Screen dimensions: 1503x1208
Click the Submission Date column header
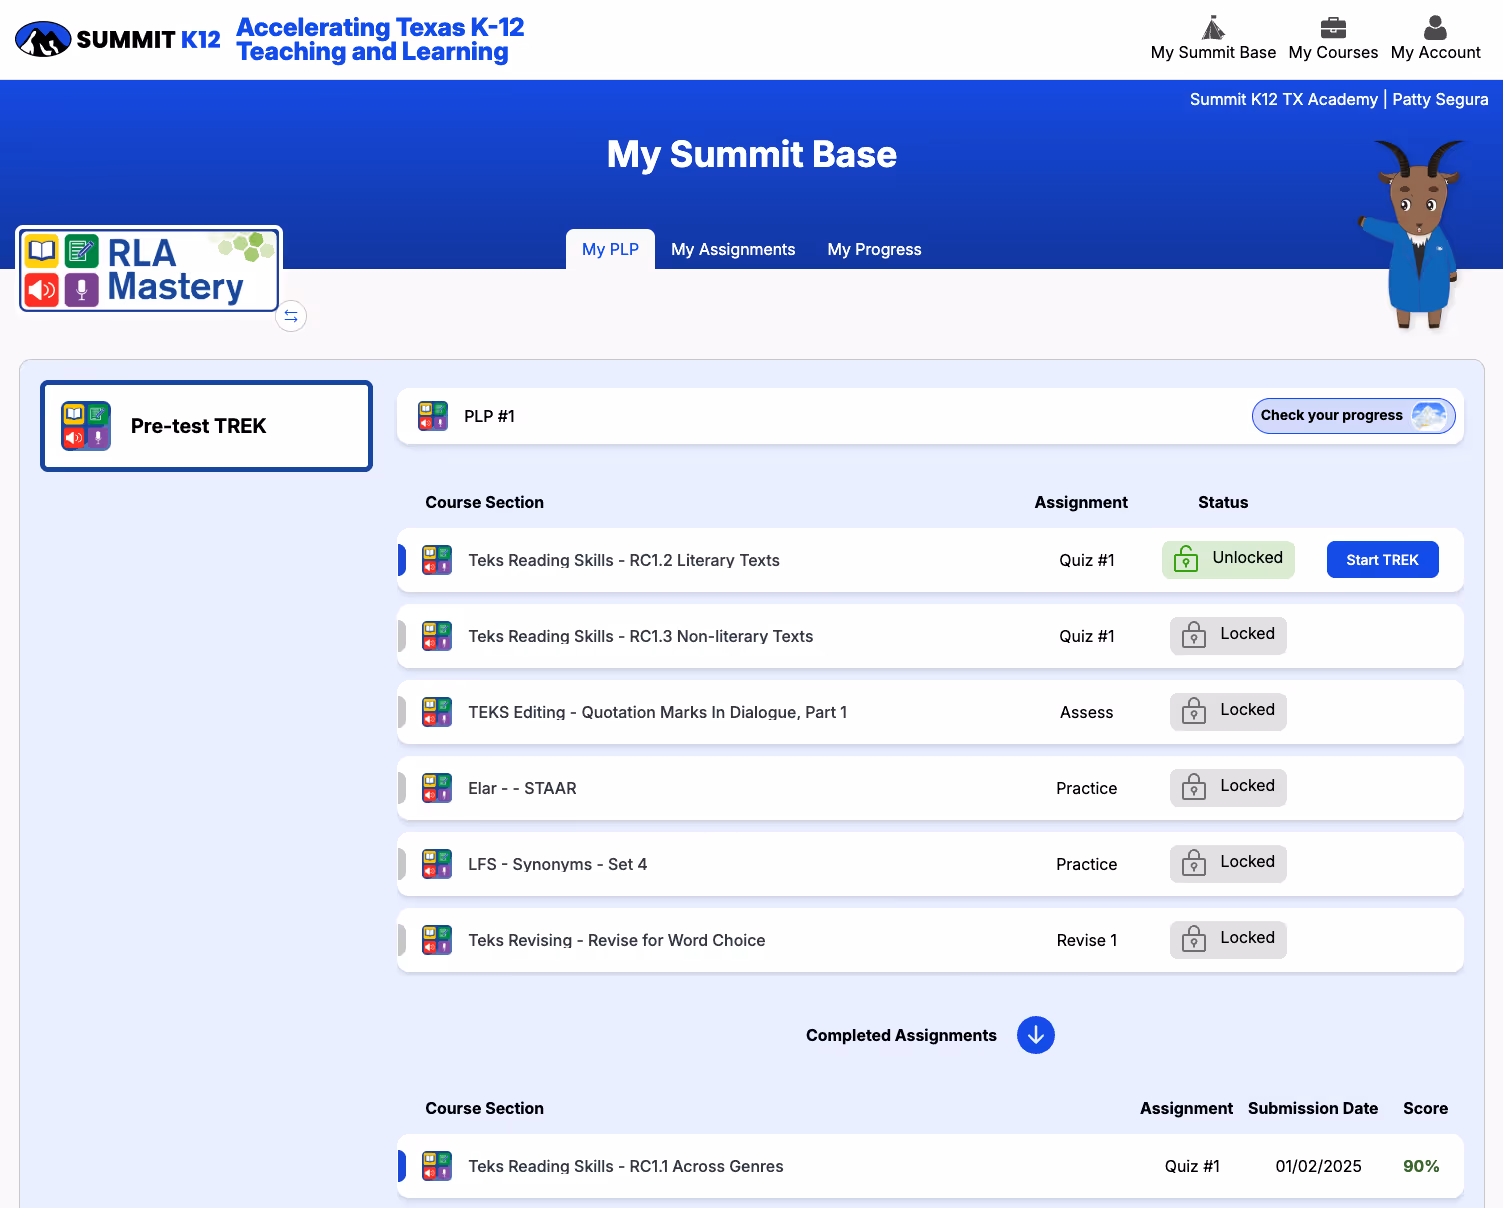1313,1108
